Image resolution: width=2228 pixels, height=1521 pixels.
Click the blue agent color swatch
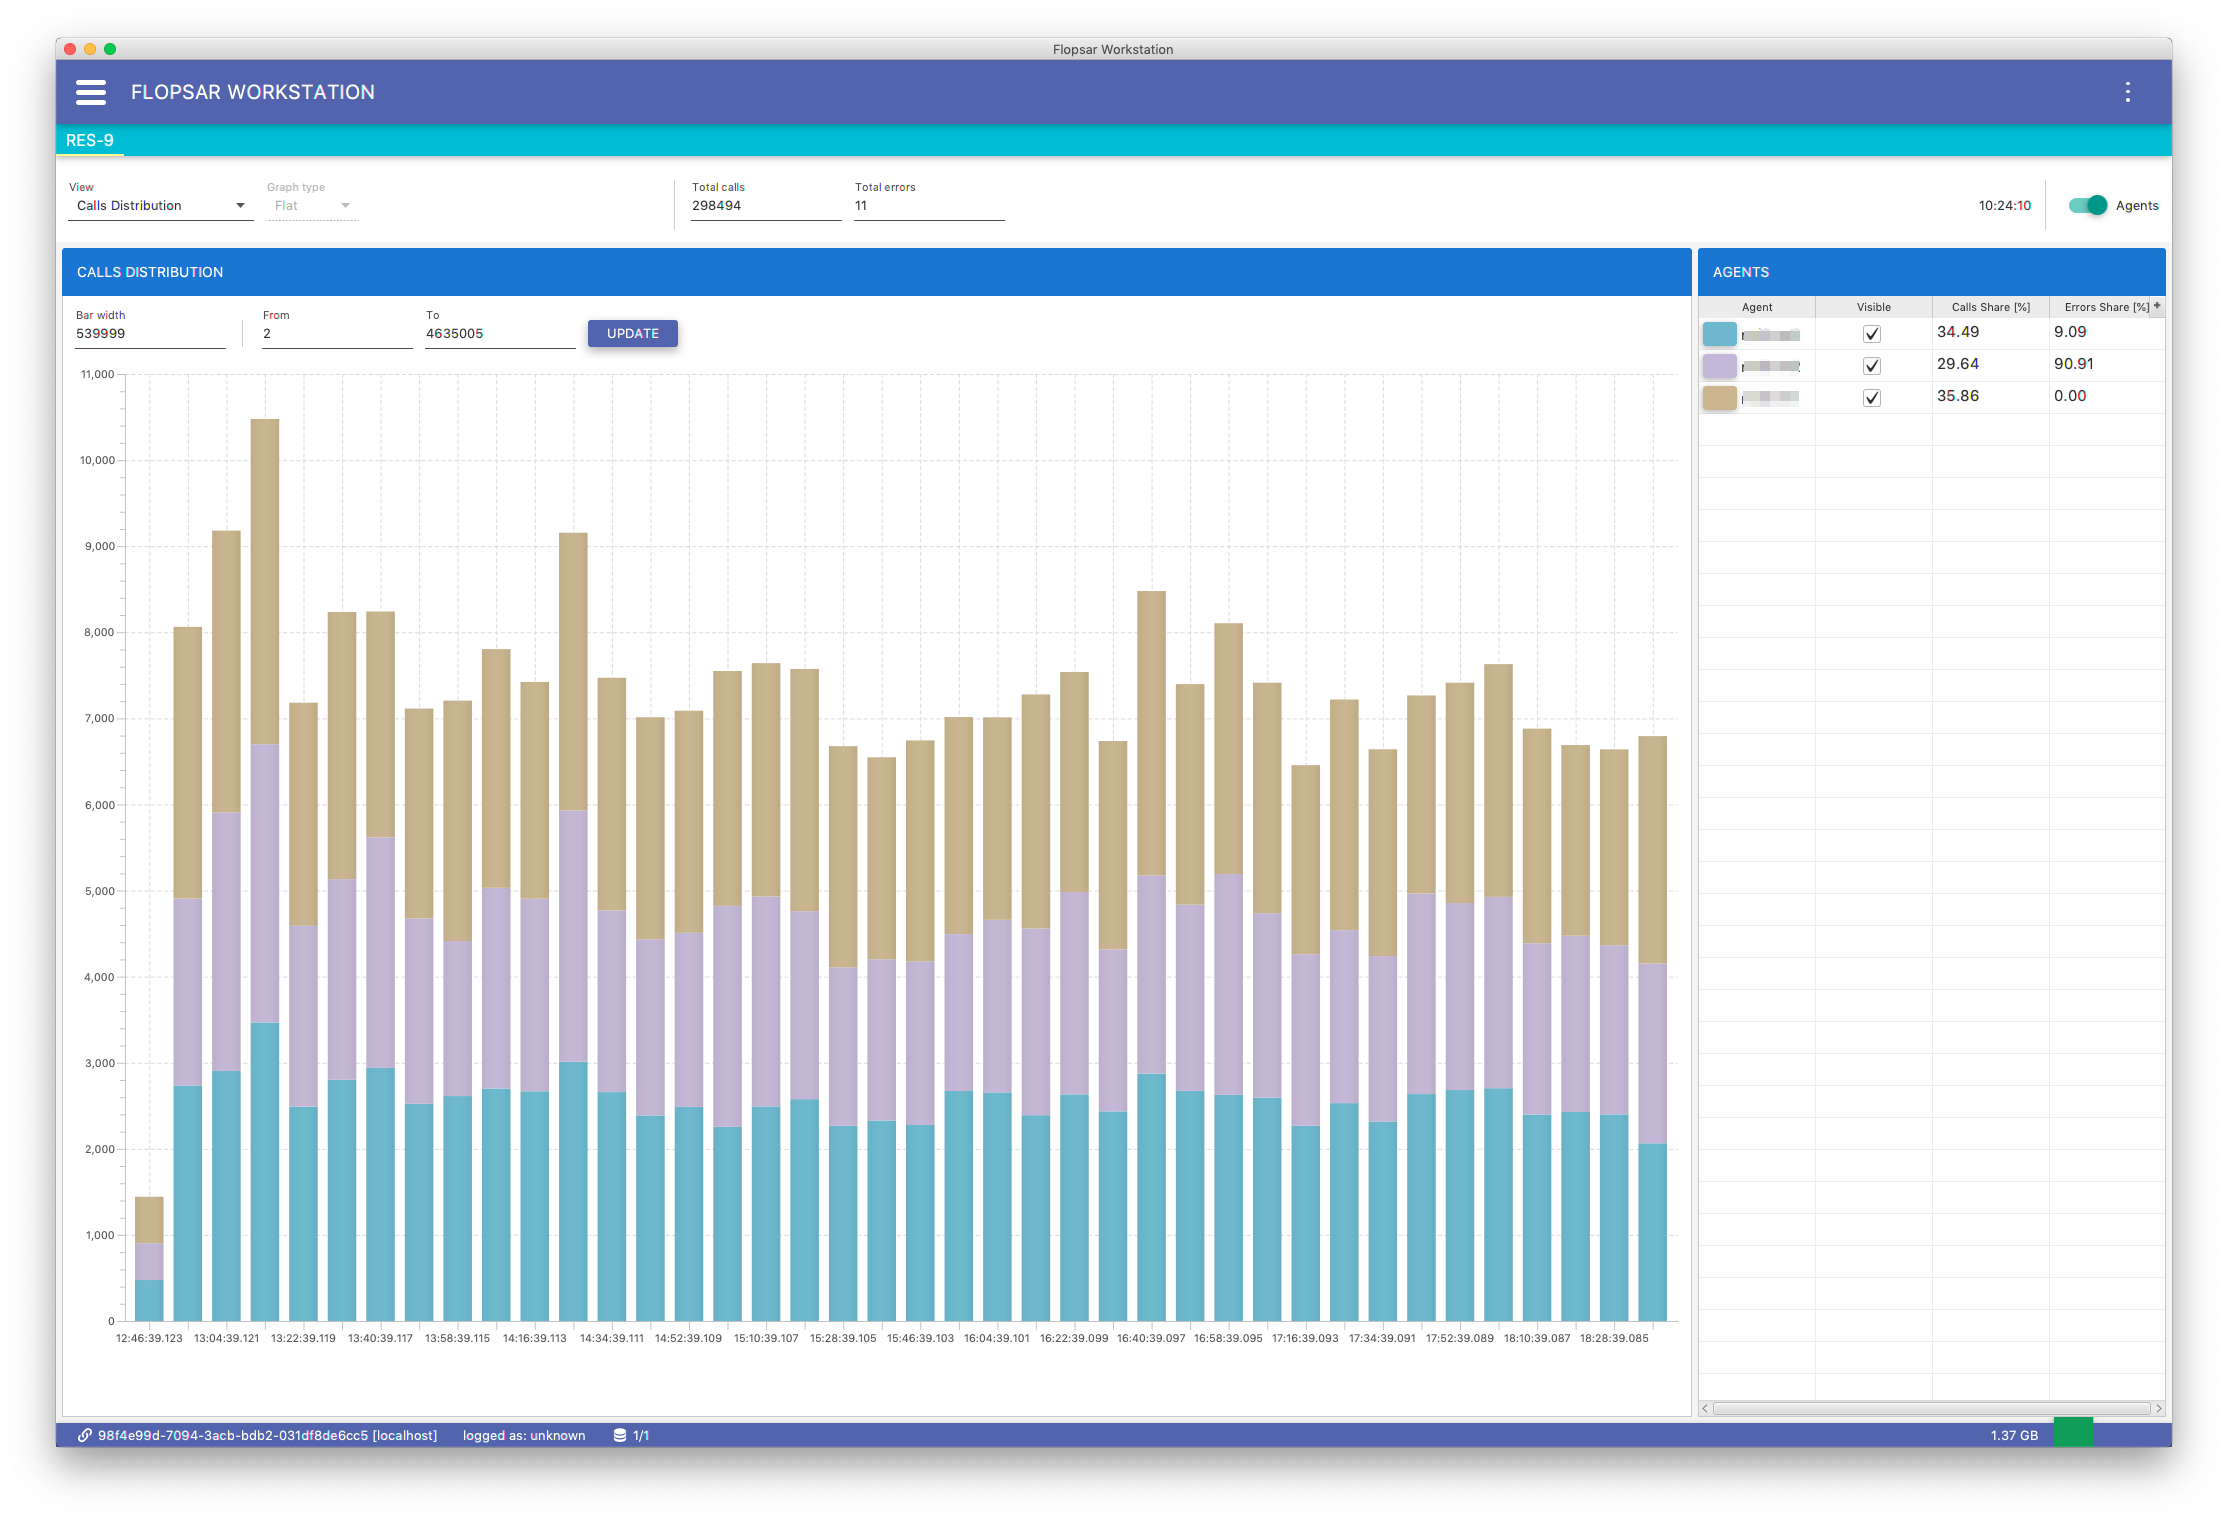pyautogui.click(x=1720, y=334)
